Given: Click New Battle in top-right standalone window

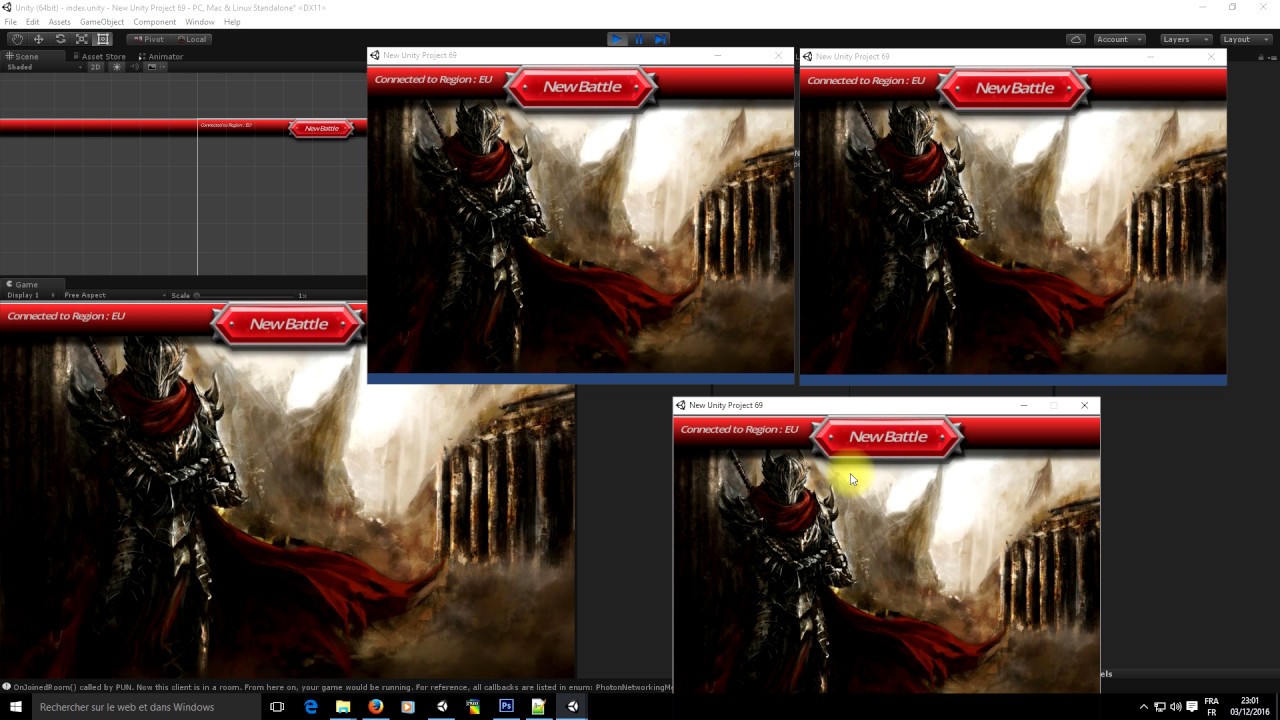Looking at the screenshot, I should [x=1015, y=88].
